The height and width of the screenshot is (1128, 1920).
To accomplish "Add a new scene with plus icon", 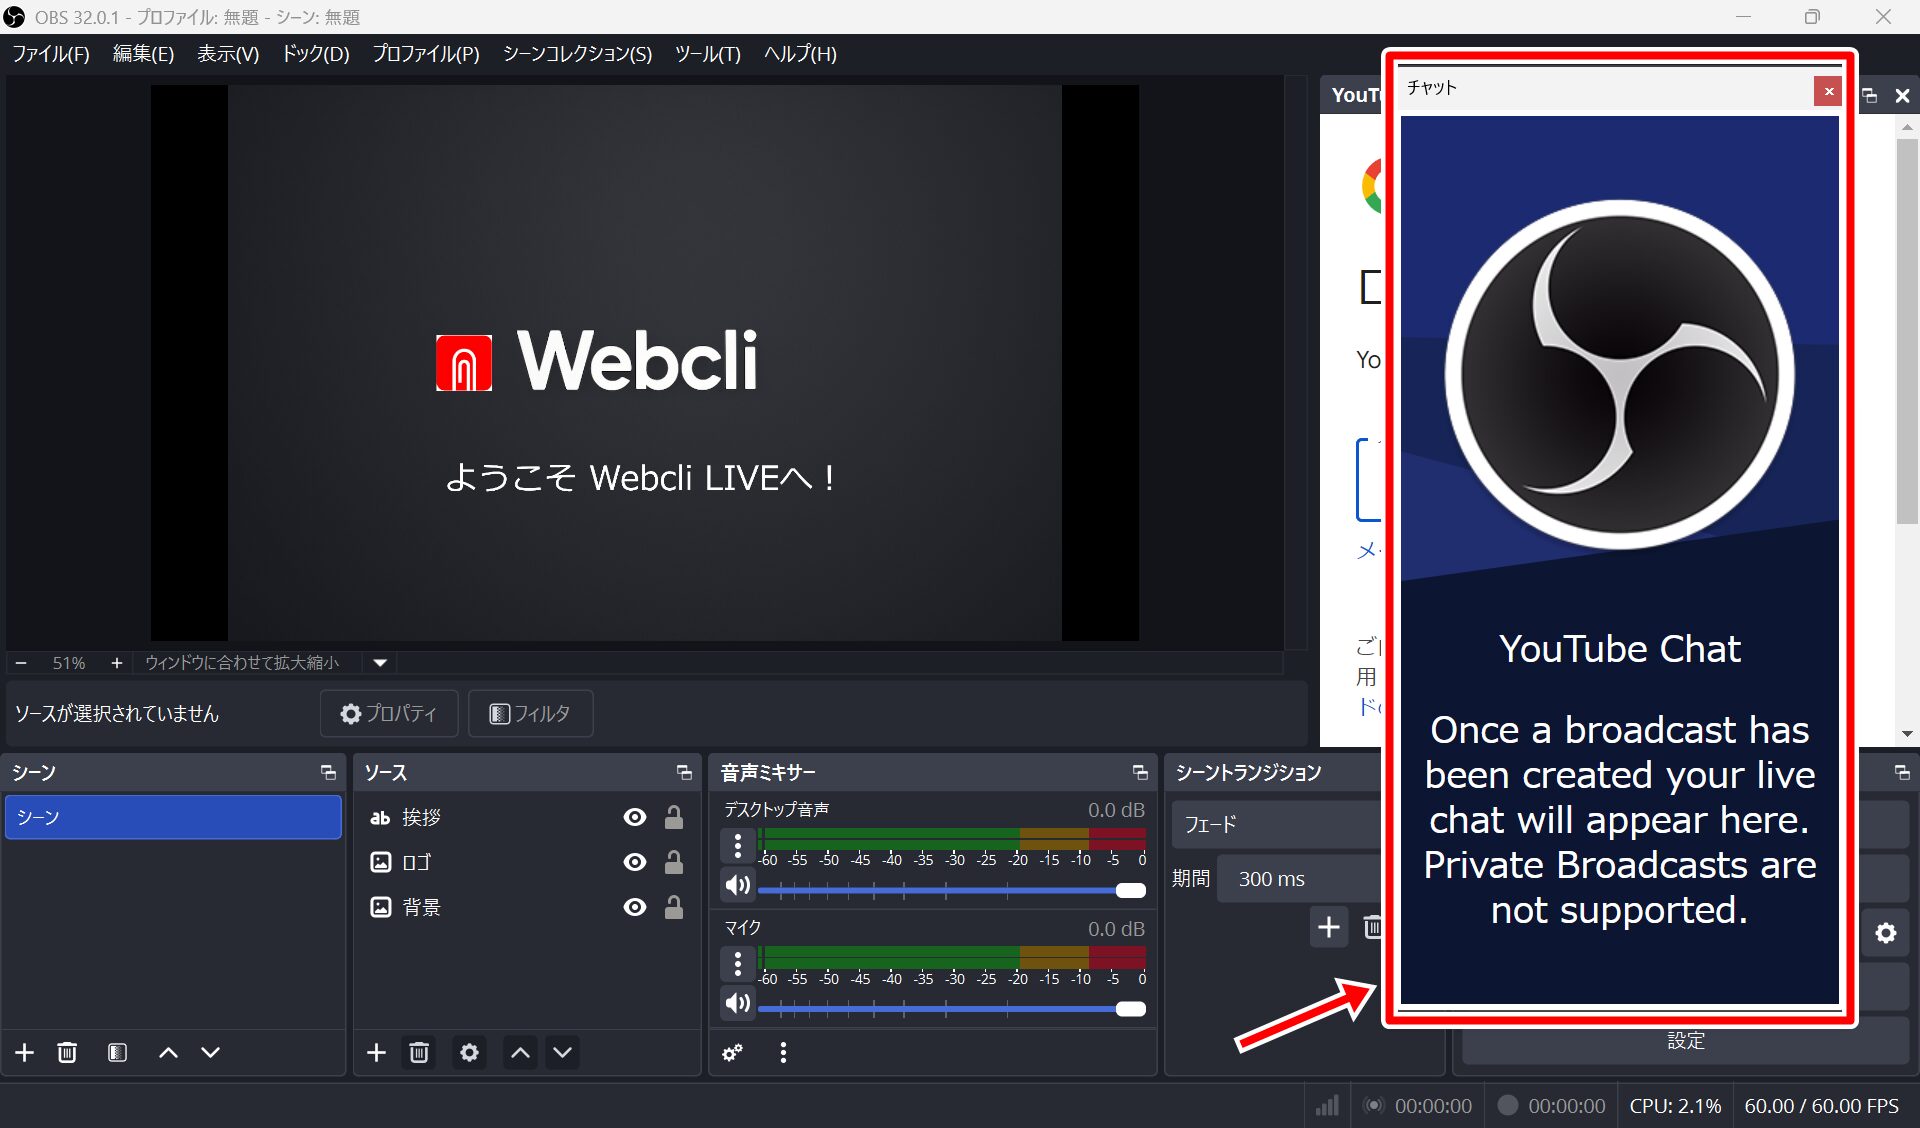I will point(25,1053).
